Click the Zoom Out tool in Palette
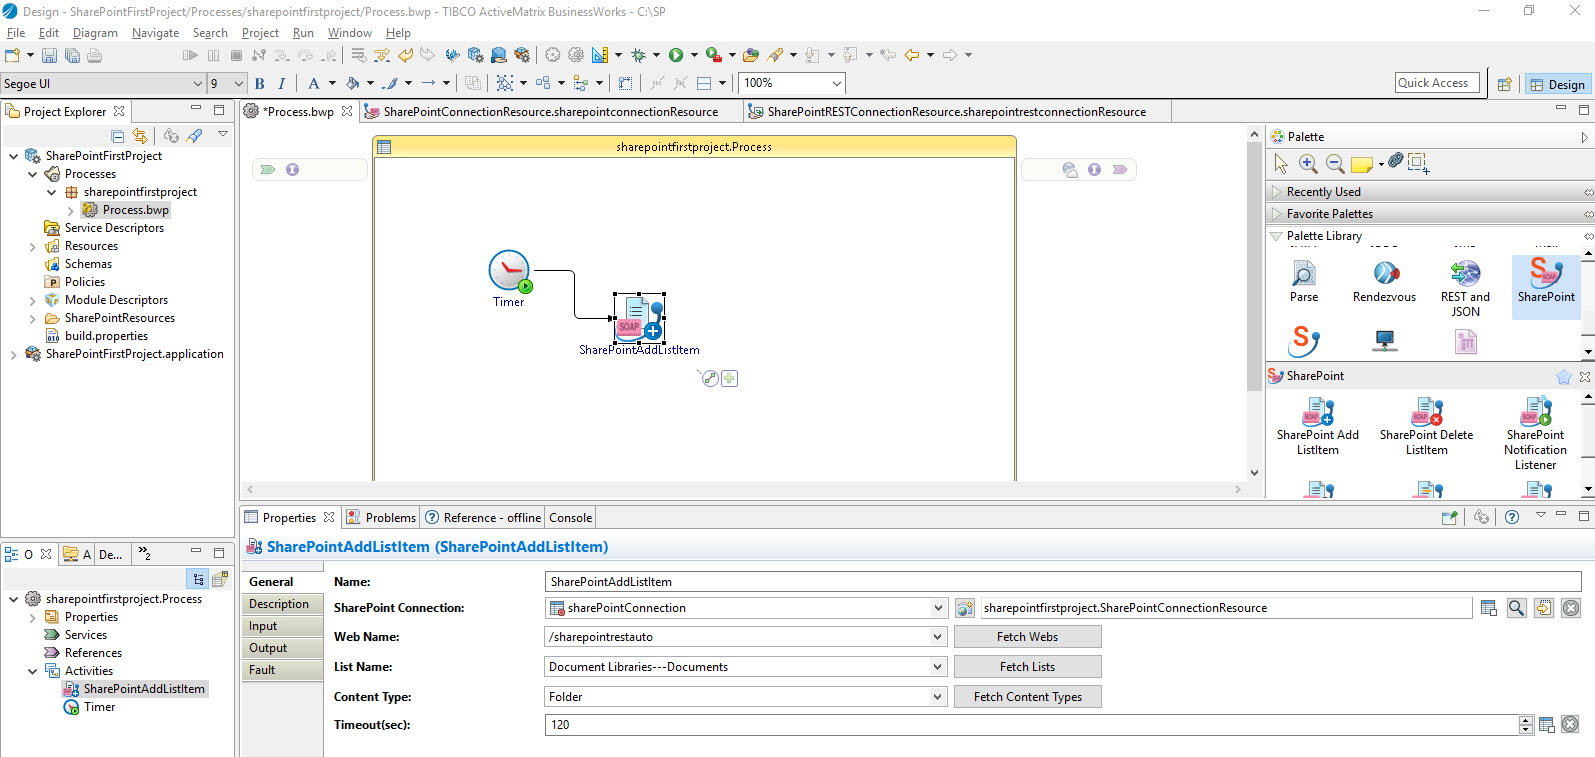This screenshot has width=1595, height=757. (1335, 163)
